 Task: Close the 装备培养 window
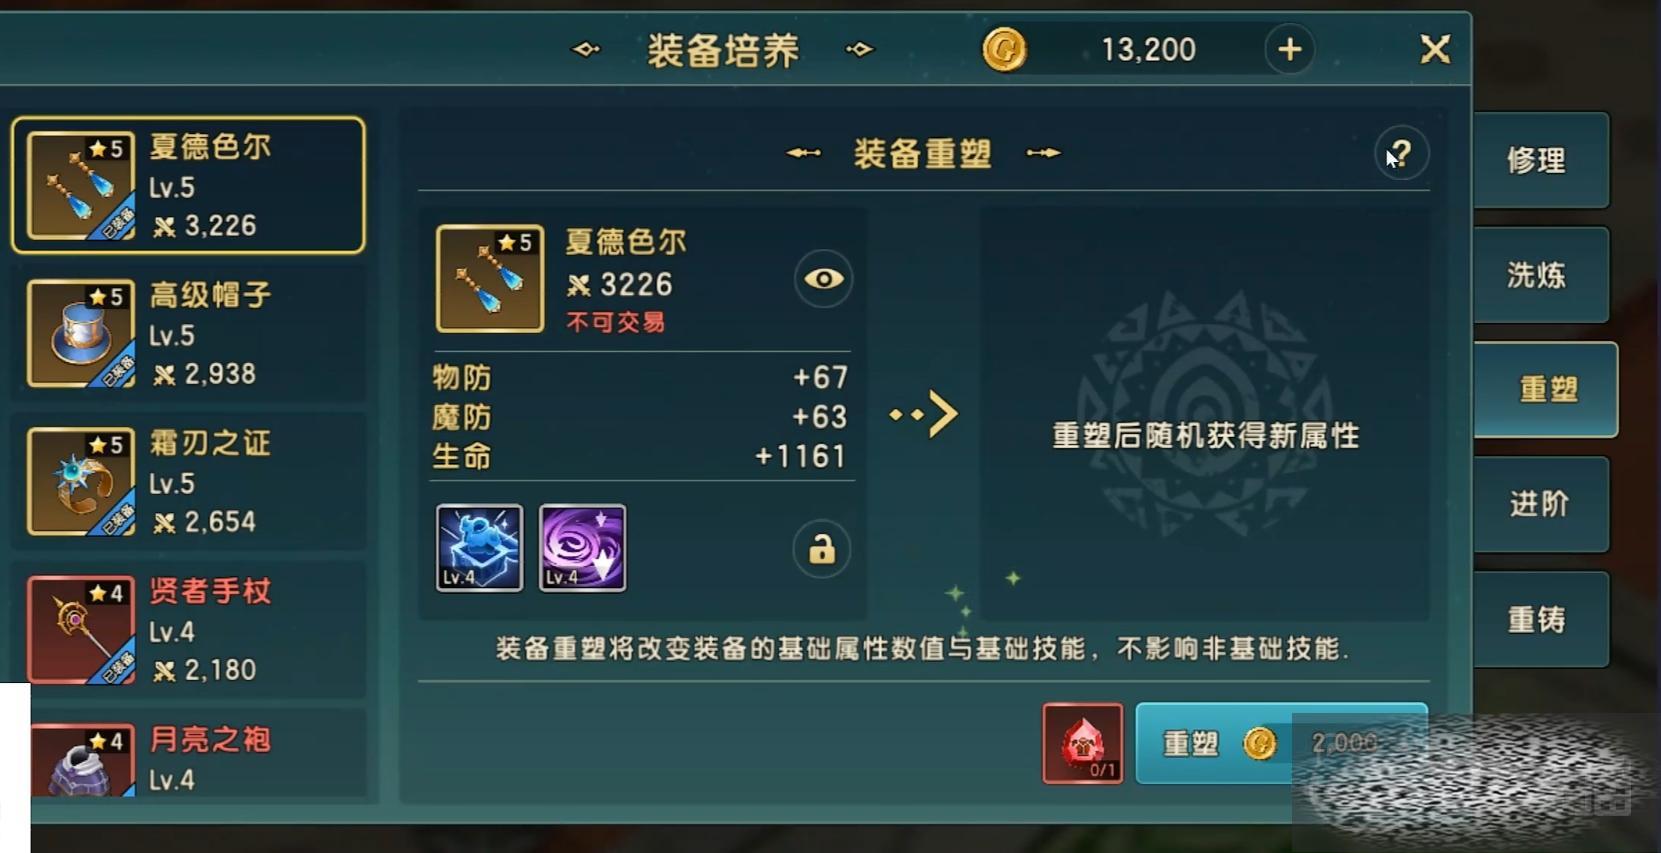1435,49
